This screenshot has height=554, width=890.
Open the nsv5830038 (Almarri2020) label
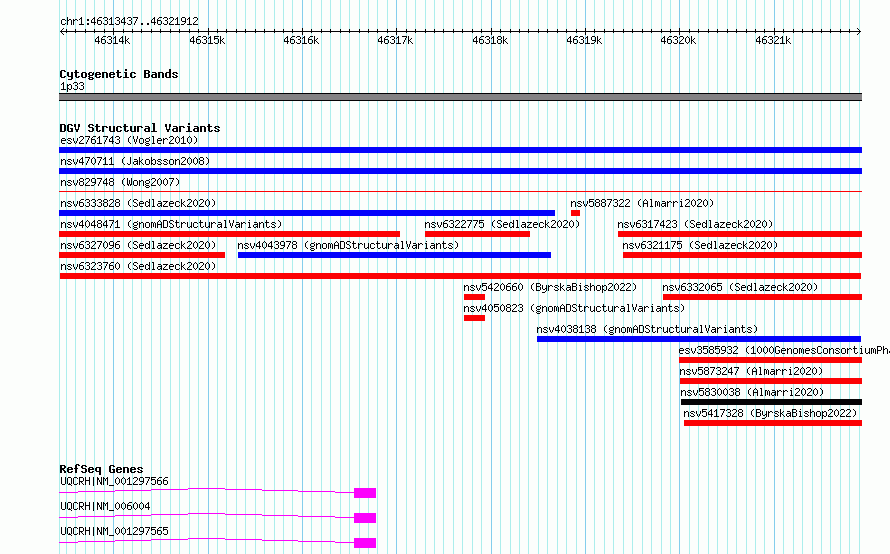[752, 392]
